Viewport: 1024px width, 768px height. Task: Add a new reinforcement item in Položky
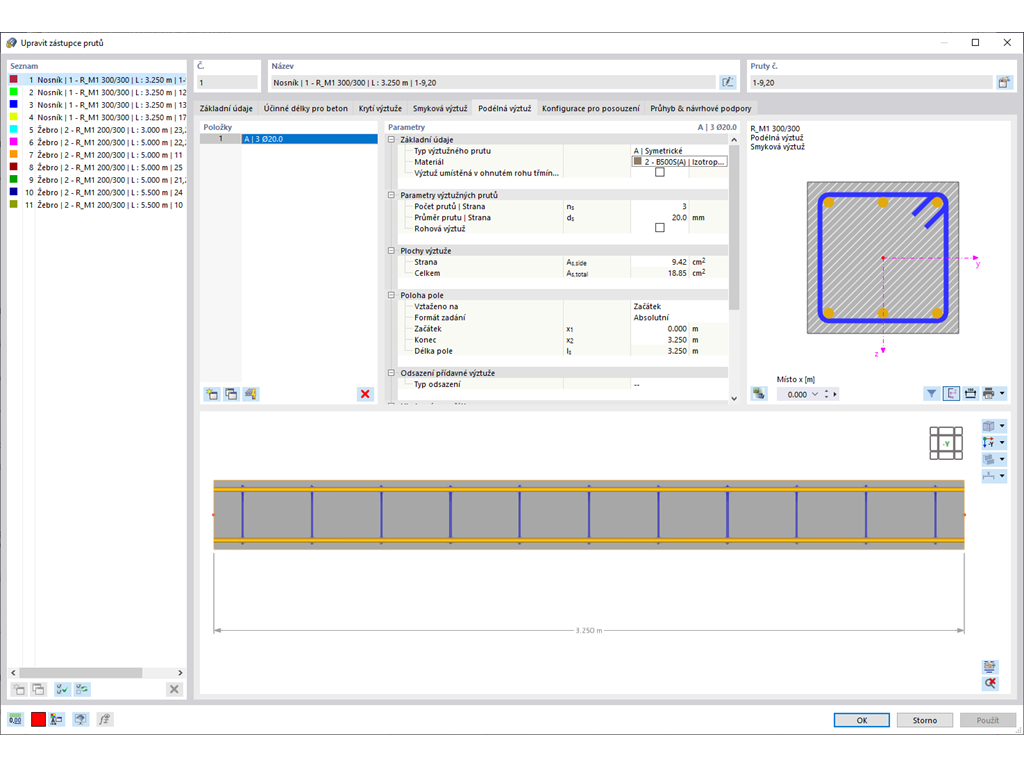click(x=212, y=394)
